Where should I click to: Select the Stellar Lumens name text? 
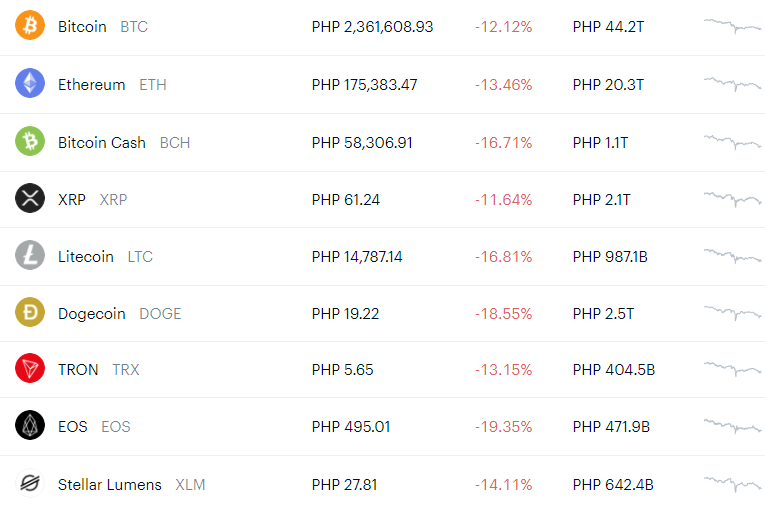[109, 485]
